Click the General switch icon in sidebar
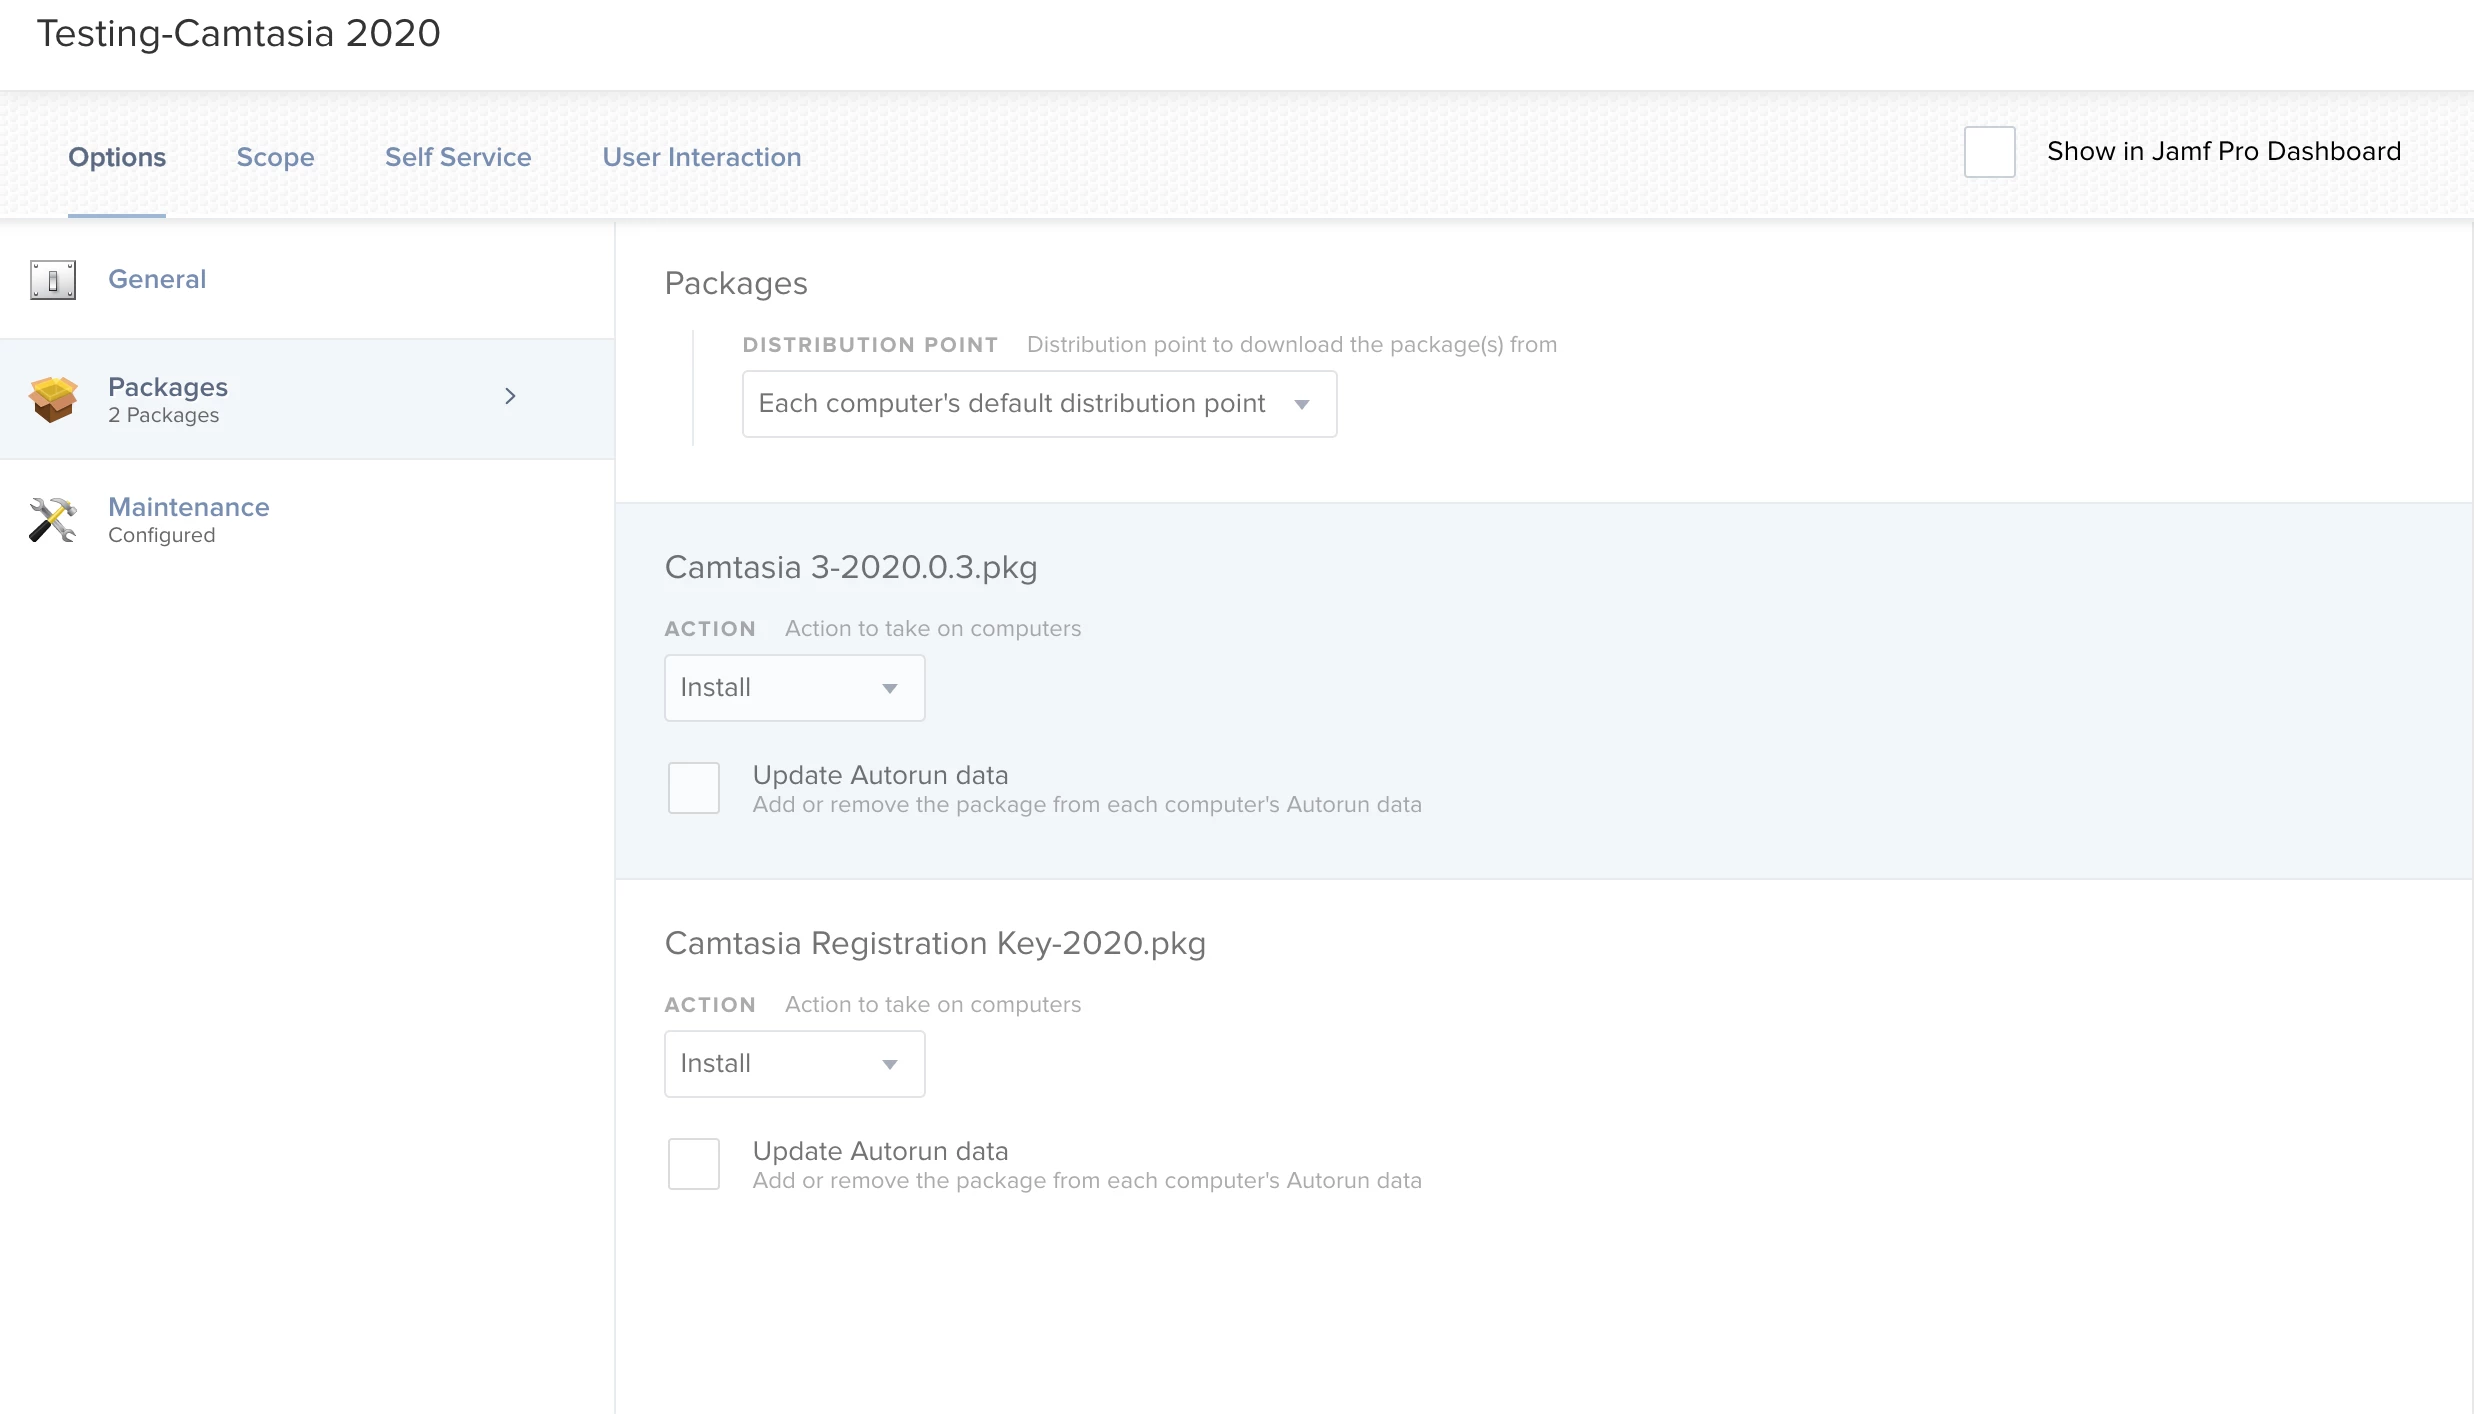Screen dimensions: 2474x1414 coord(53,280)
